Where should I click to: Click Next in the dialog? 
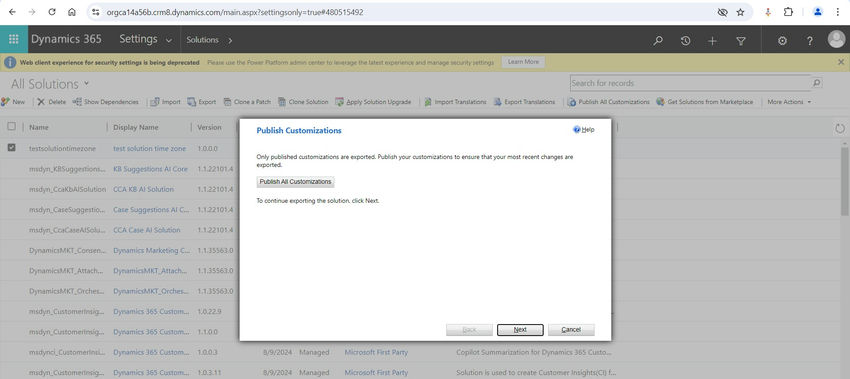pos(520,330)
